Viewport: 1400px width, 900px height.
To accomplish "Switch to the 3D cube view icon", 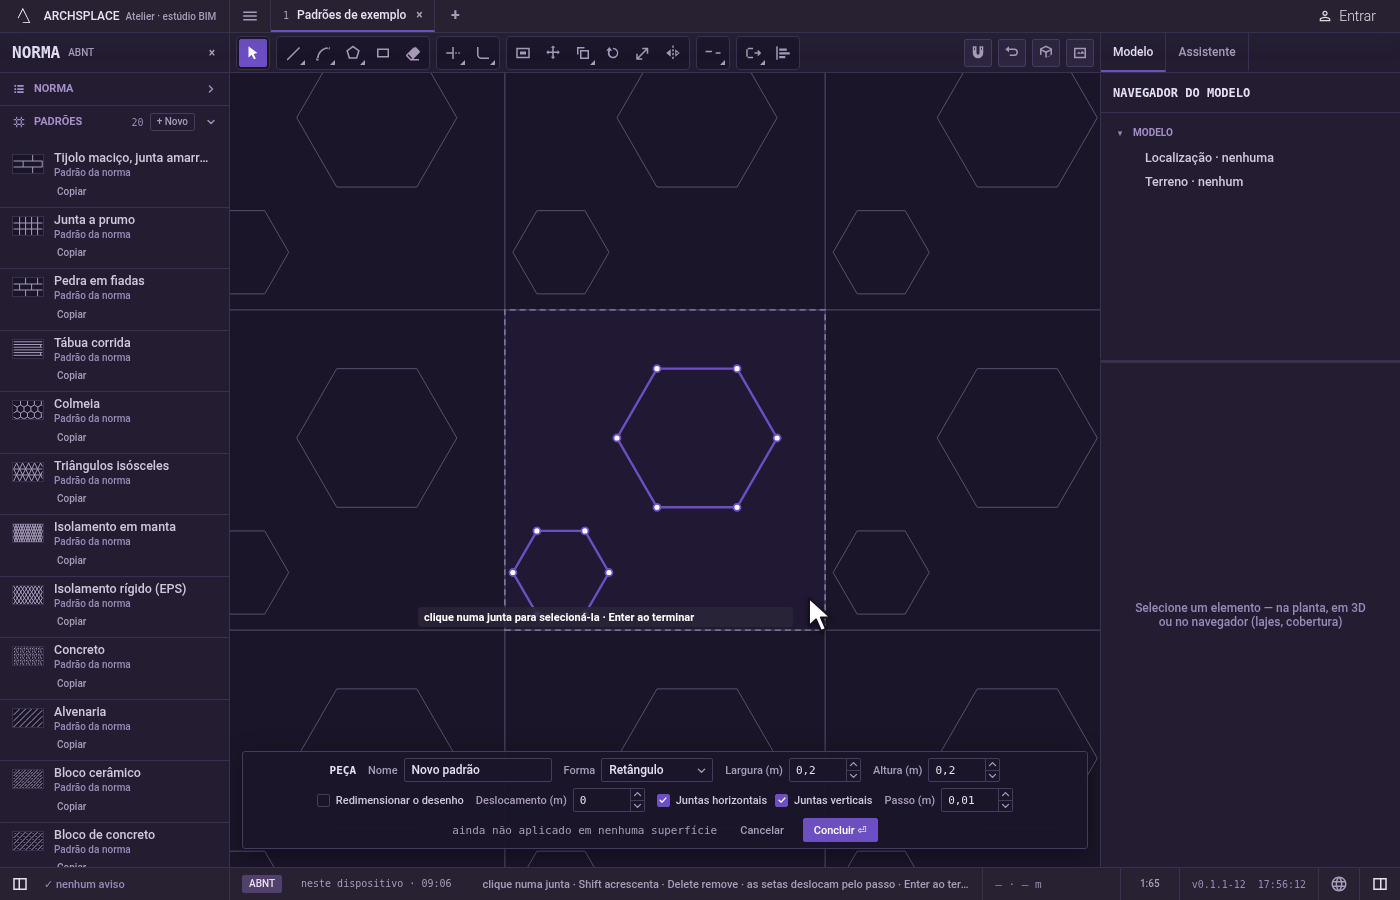I will (1046, 52).
